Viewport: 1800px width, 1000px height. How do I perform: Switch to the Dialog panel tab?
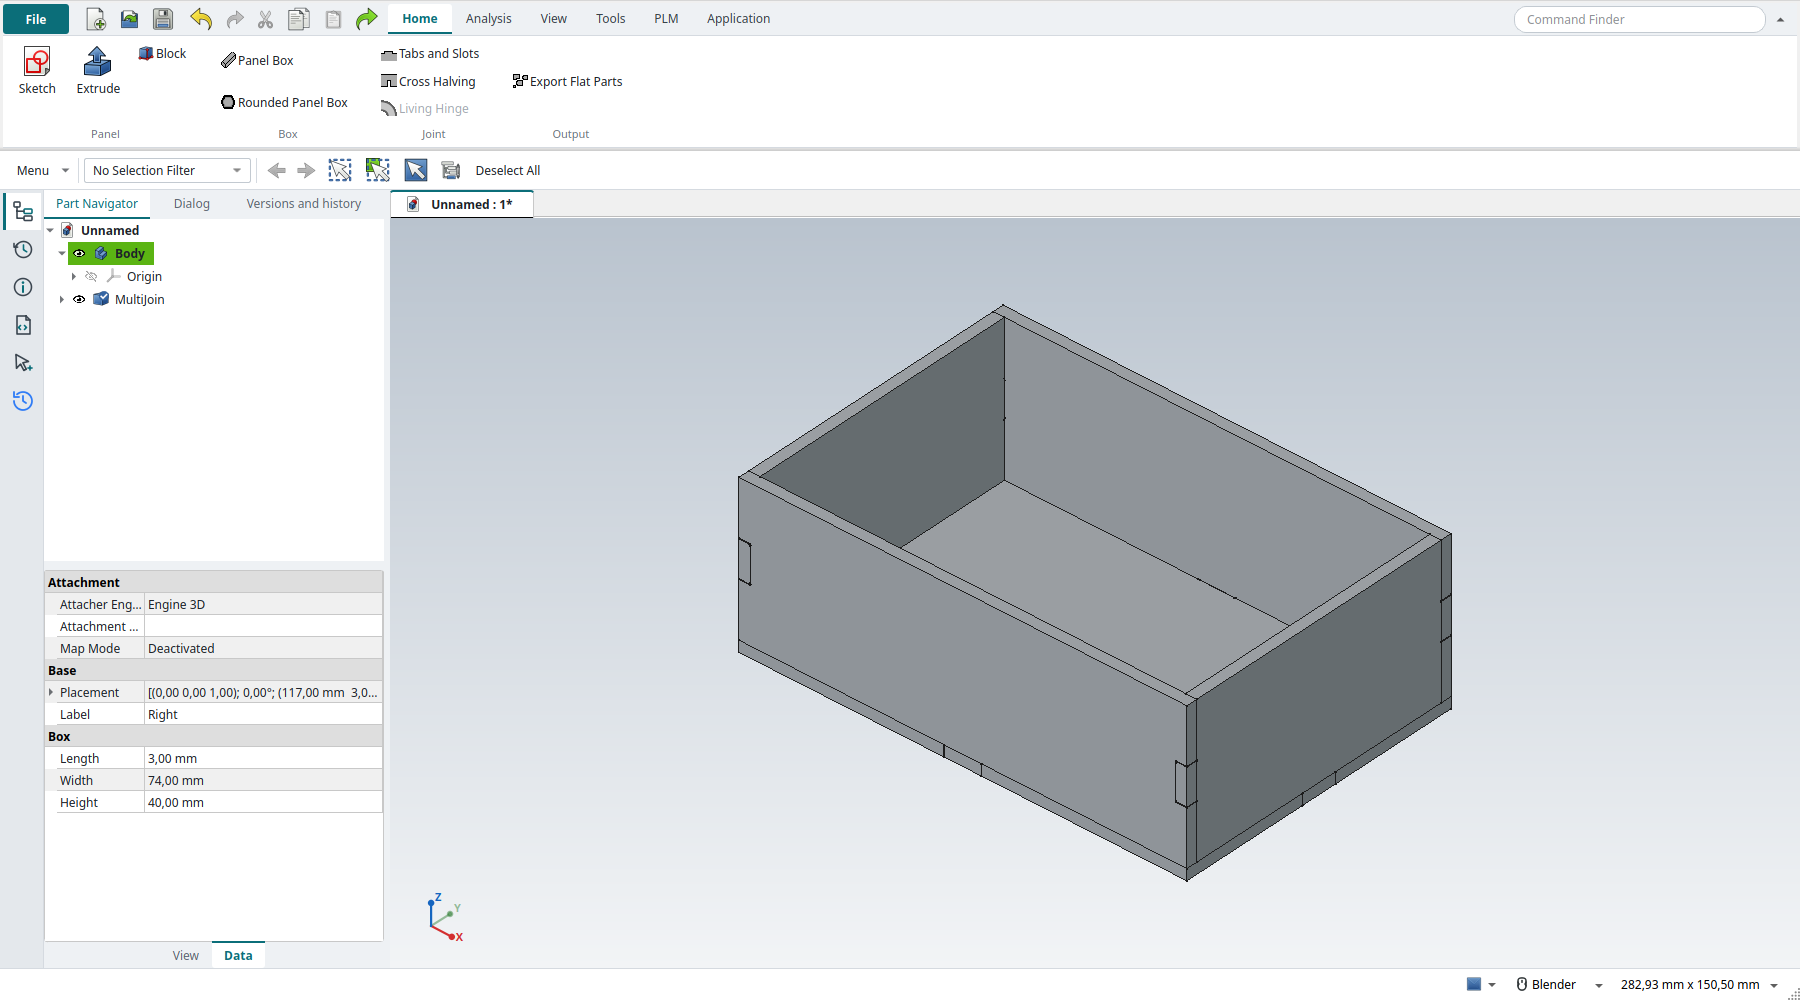pos(191,204)
